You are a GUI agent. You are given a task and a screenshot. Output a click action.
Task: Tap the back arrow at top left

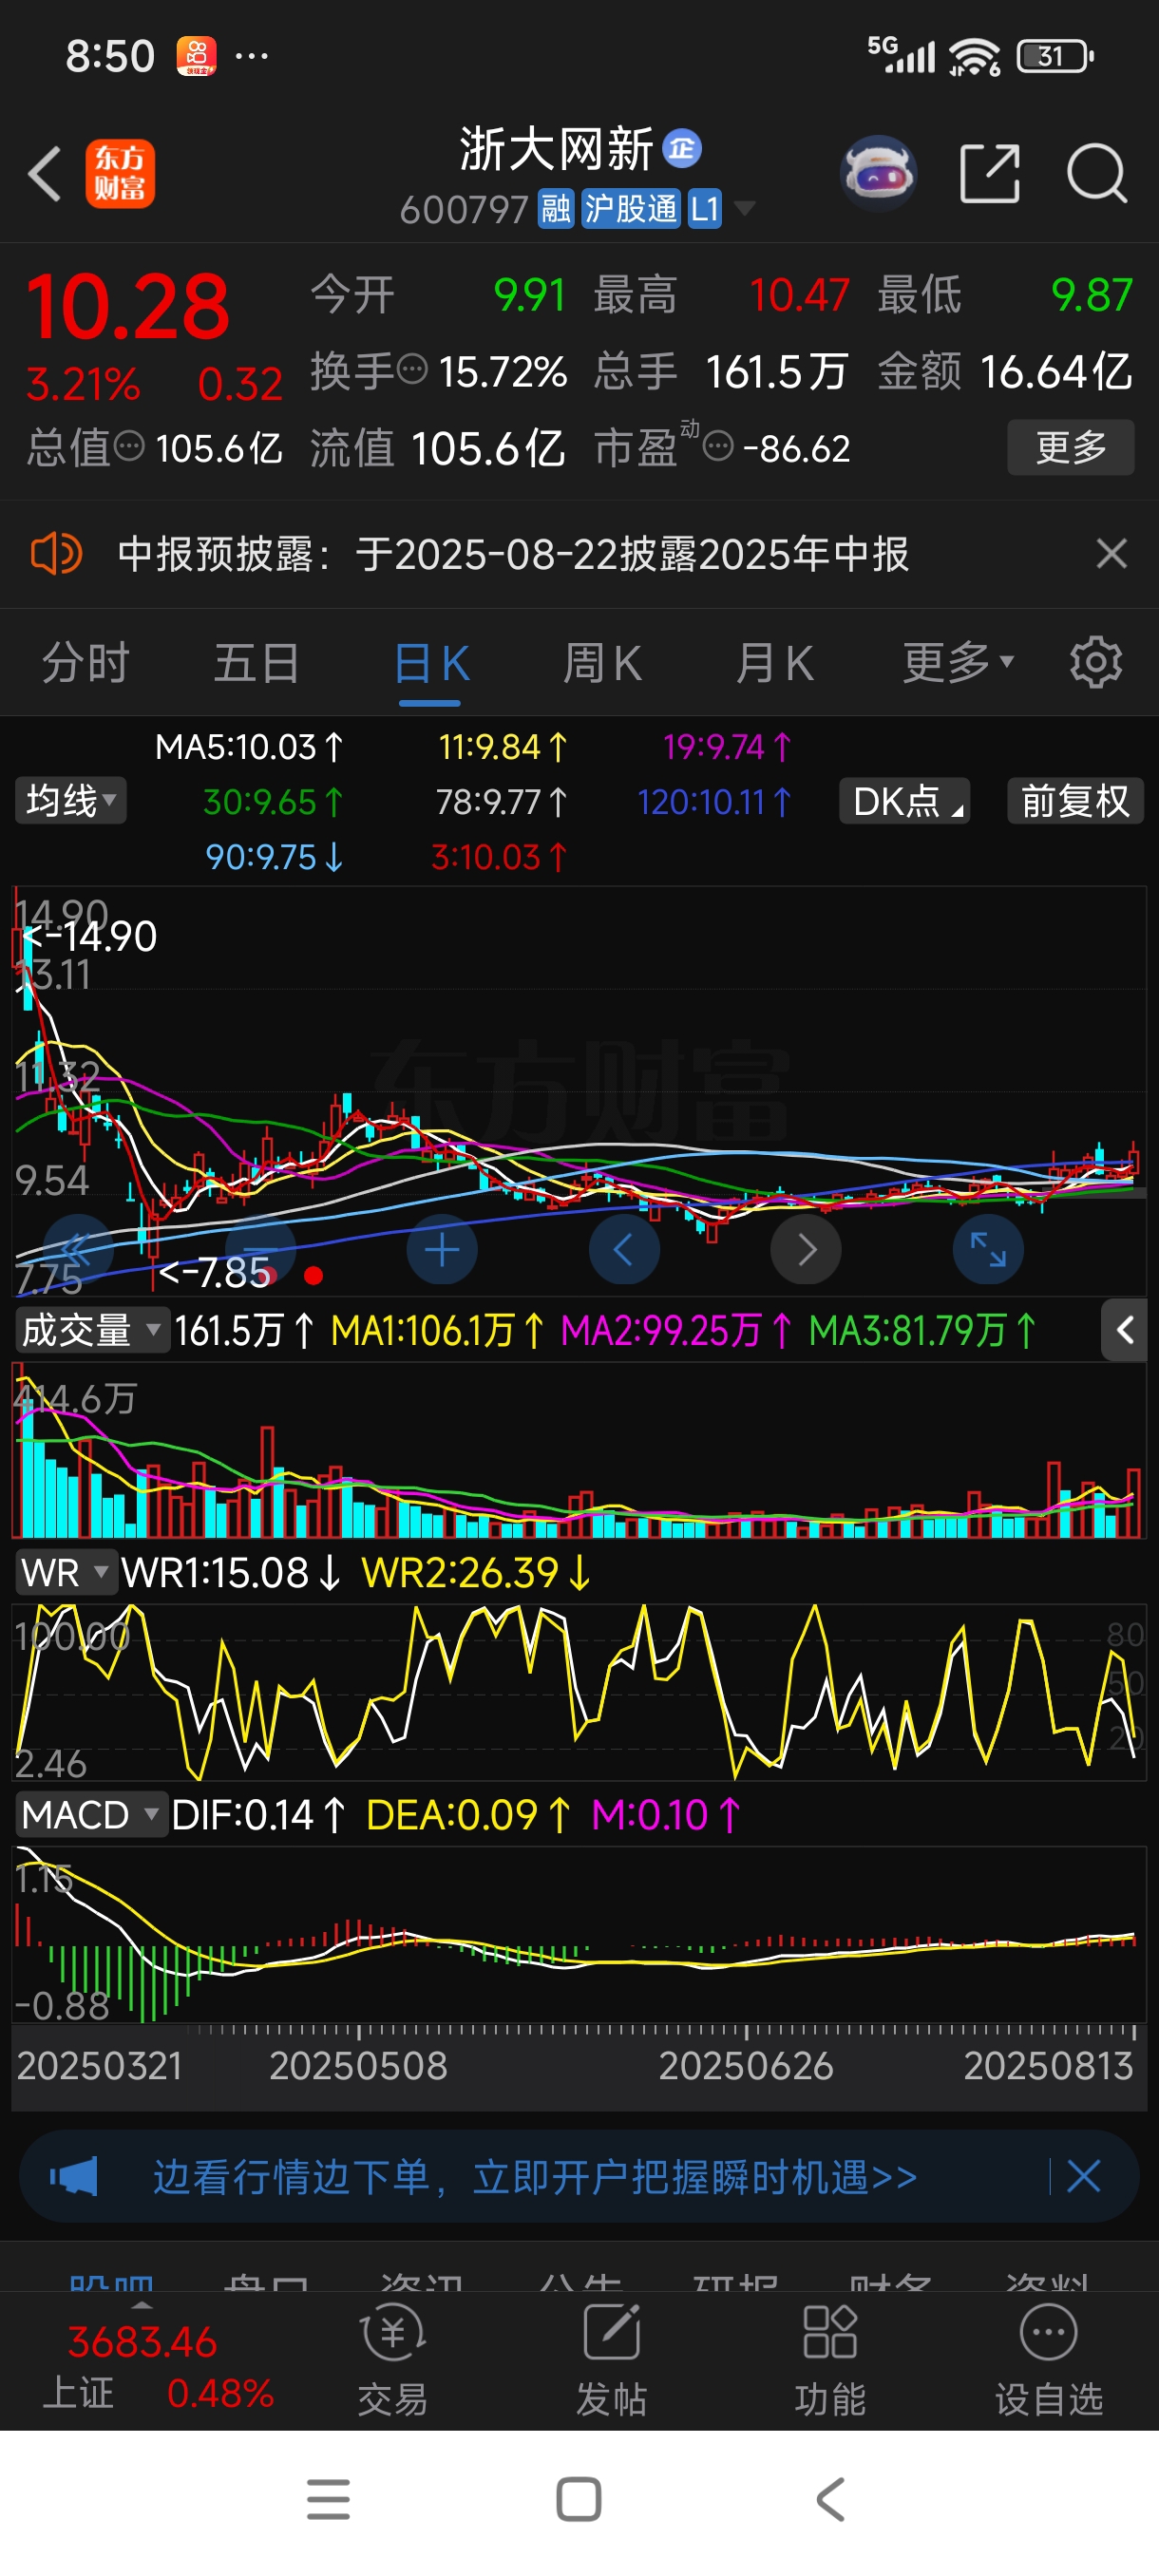tap(45, 174)
